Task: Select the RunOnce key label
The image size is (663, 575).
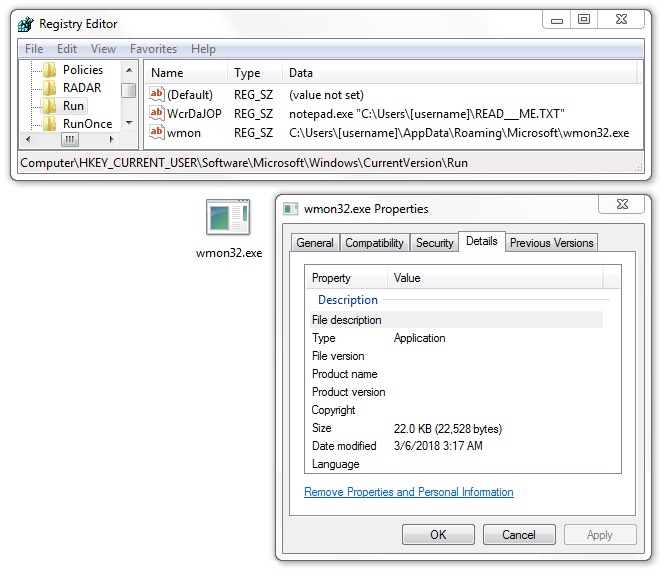Action: 88,124
